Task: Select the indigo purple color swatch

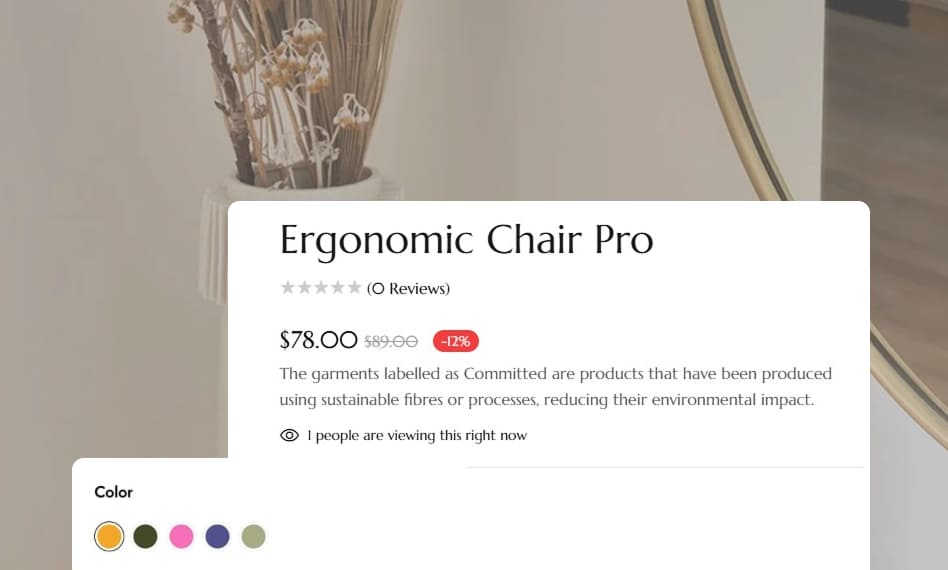Action: pos(217,536)
